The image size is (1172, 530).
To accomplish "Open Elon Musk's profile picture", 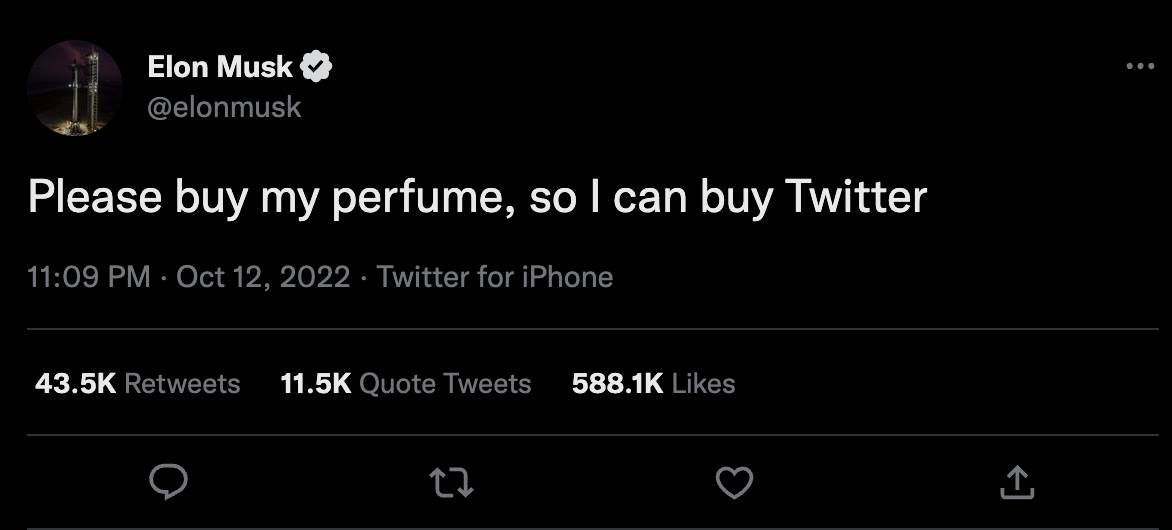I will click(75, 88).
